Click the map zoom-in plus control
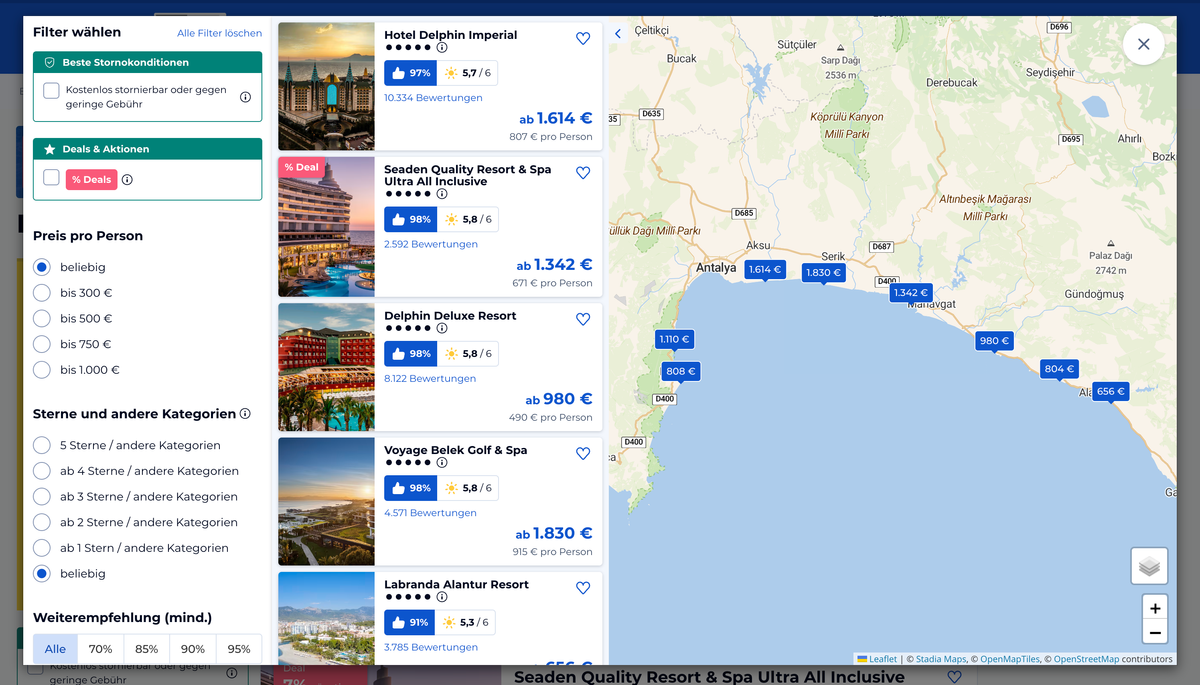The height and width of the screenshot is (685, 1200). coord(1155,607)
